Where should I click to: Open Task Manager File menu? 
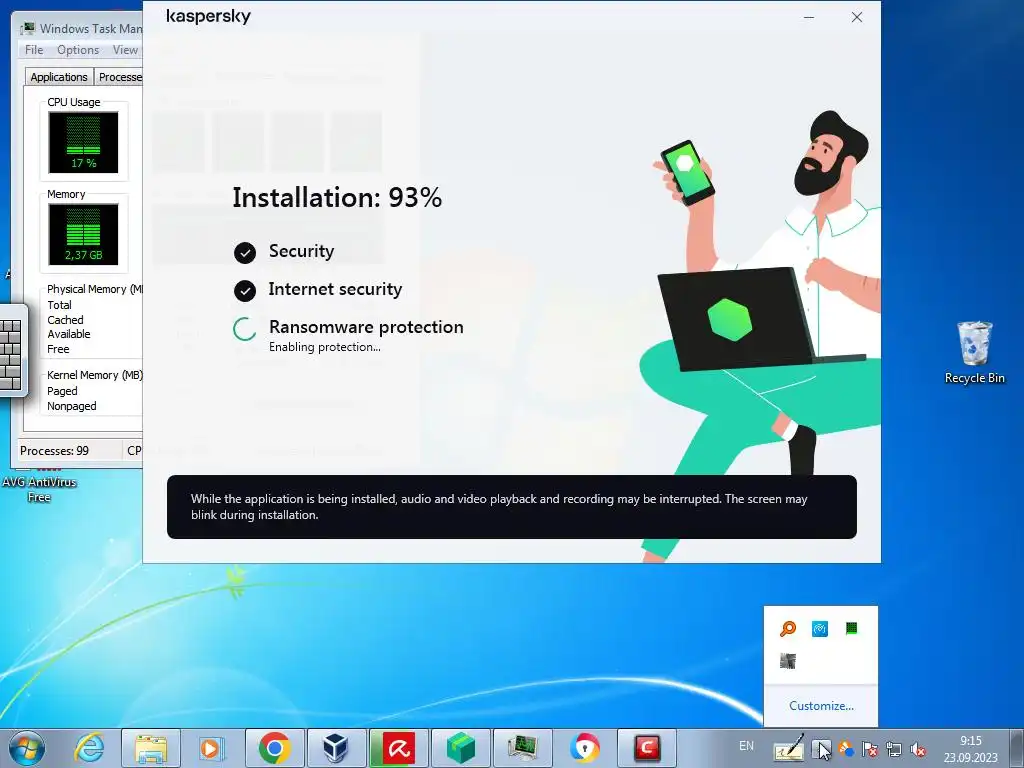click(x=34, y=50)
